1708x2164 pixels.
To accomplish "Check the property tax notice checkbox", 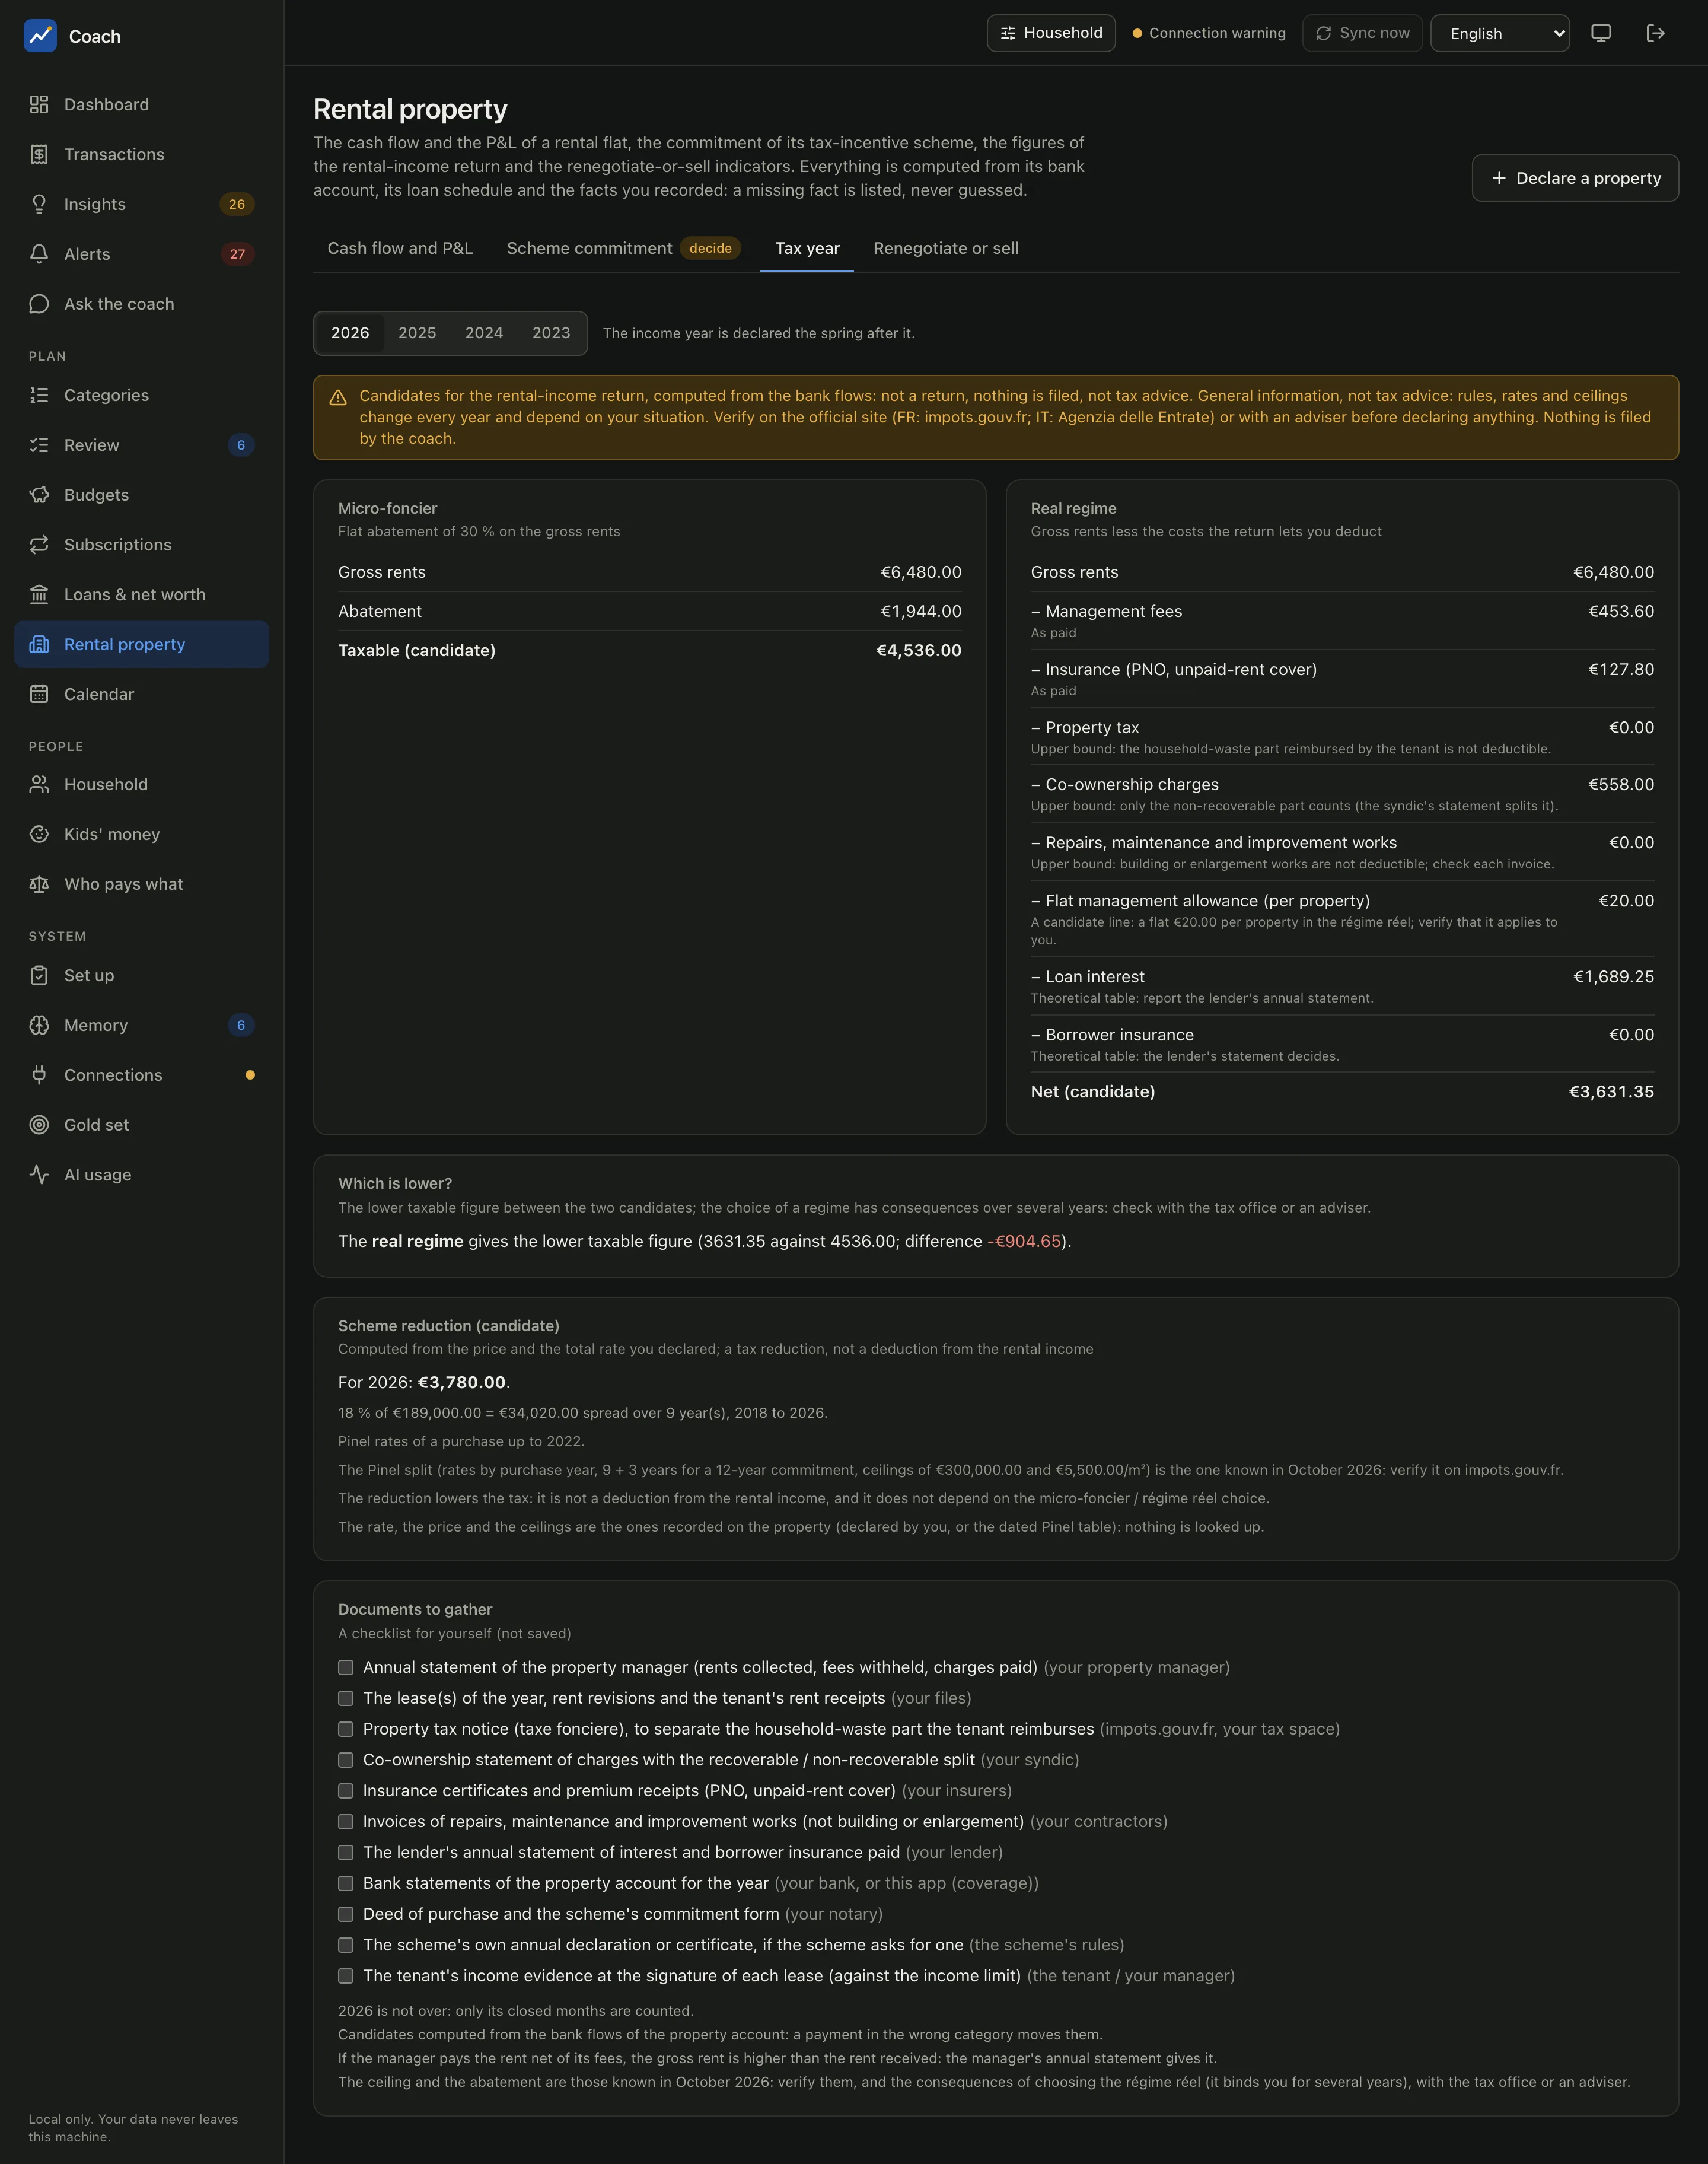I will (346, 1729).
